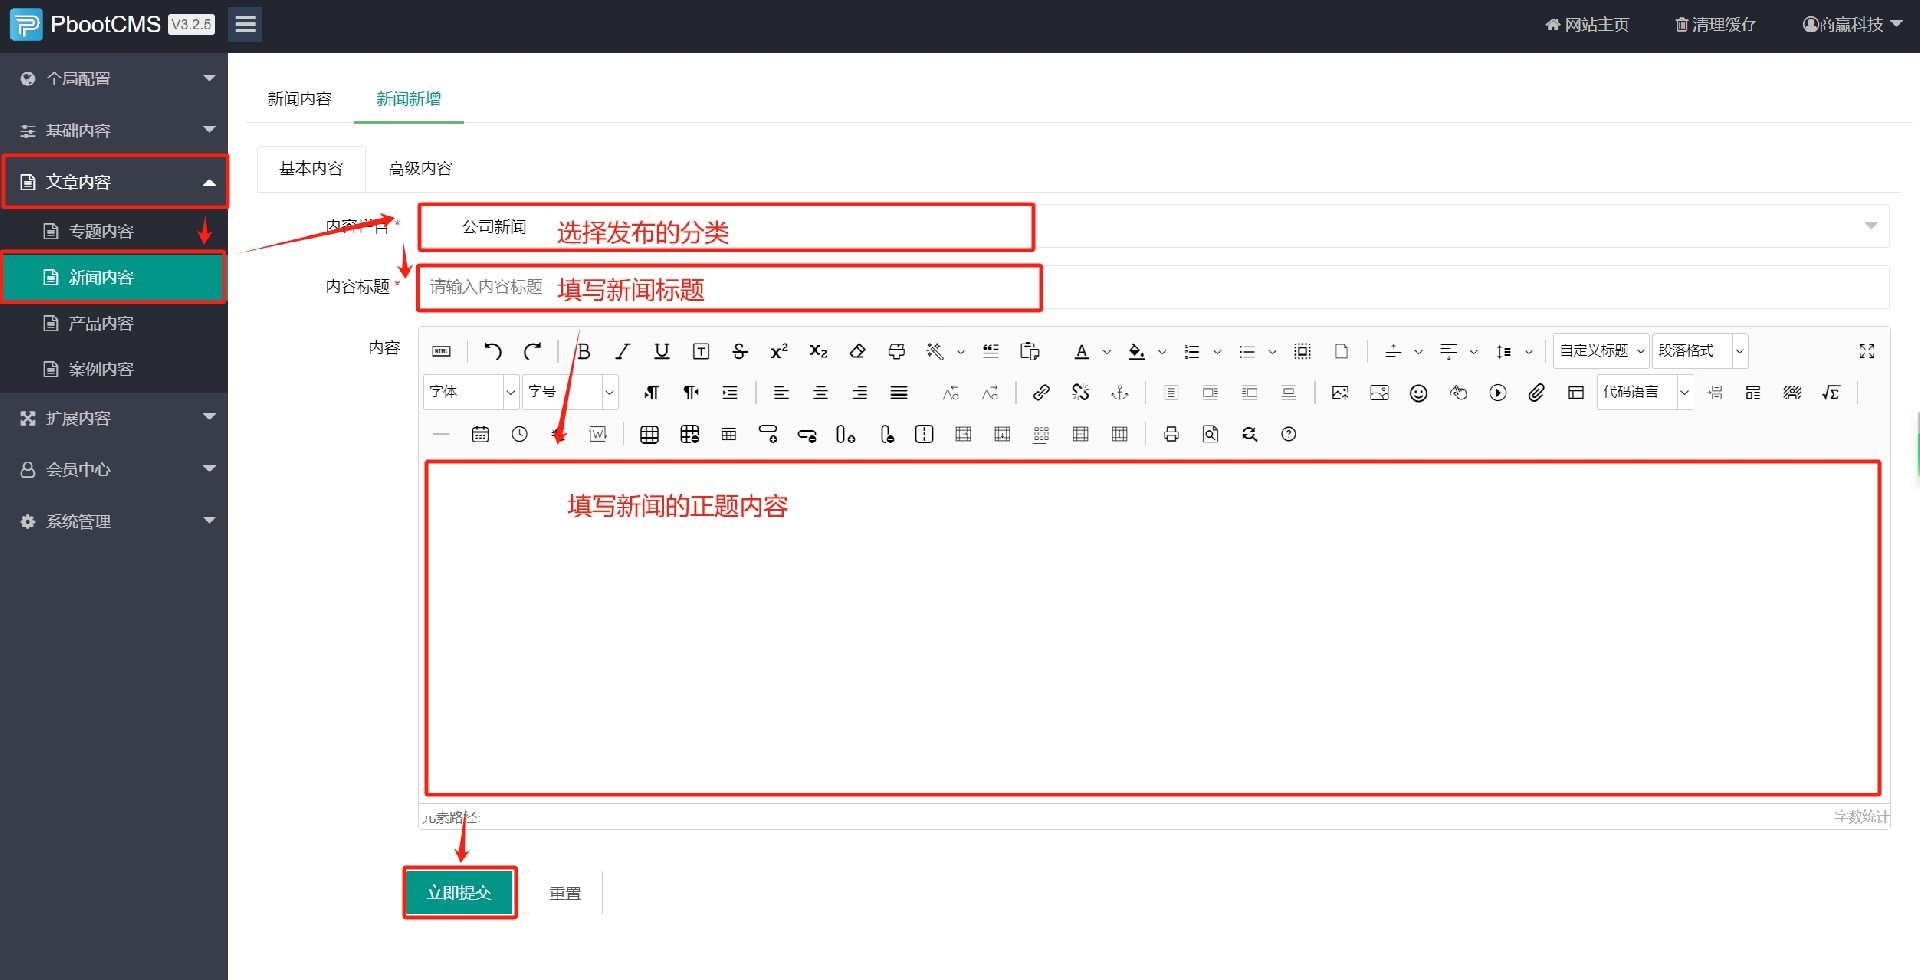1920x980 pixels.
Task: Open editor help (question mark icon)
Action: 1289,434
